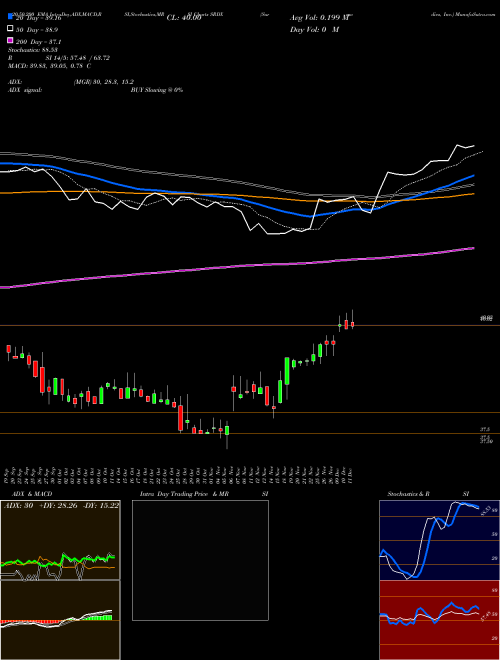Open the red RSI mini chart
Image resolution: width=500 pixels, height=660 pixels.
coord(439,620)
